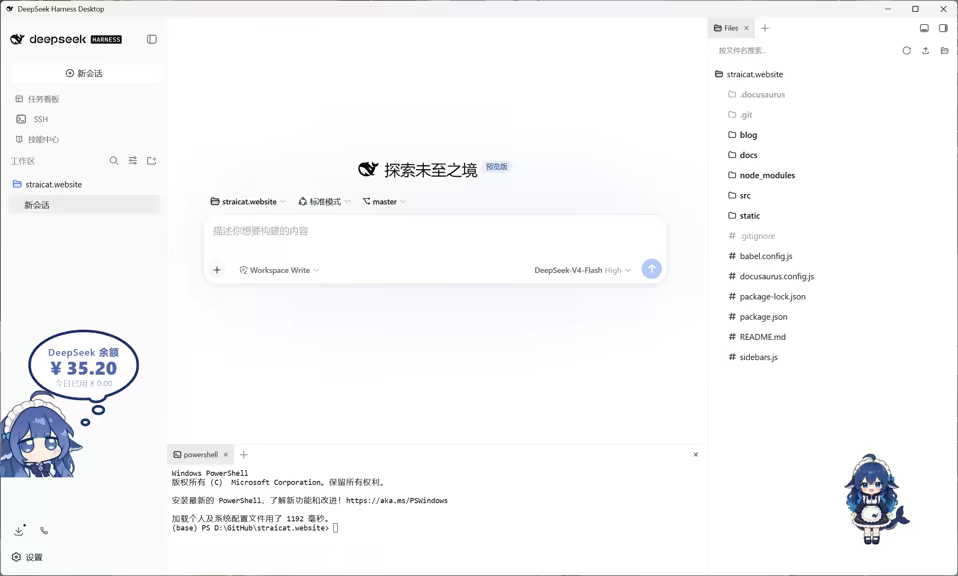Click the phone icon at sidebar bottom

(x=44, y=531)
